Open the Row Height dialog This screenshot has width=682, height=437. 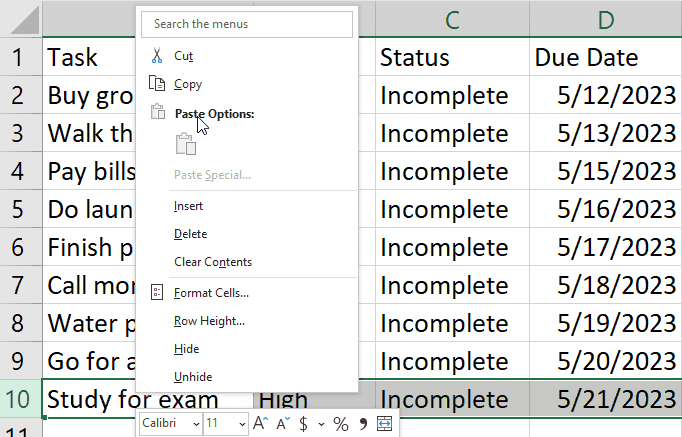point(209,321)
